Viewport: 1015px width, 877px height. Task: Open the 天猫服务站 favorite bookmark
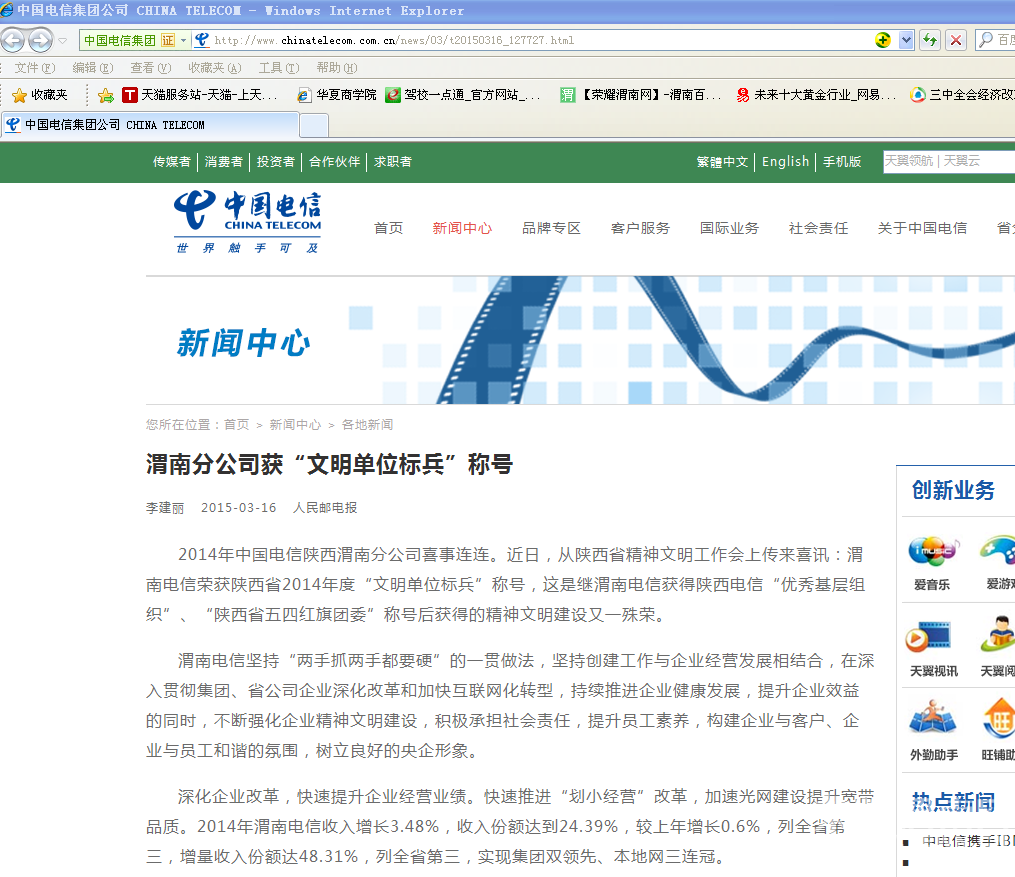click(201, 95)
